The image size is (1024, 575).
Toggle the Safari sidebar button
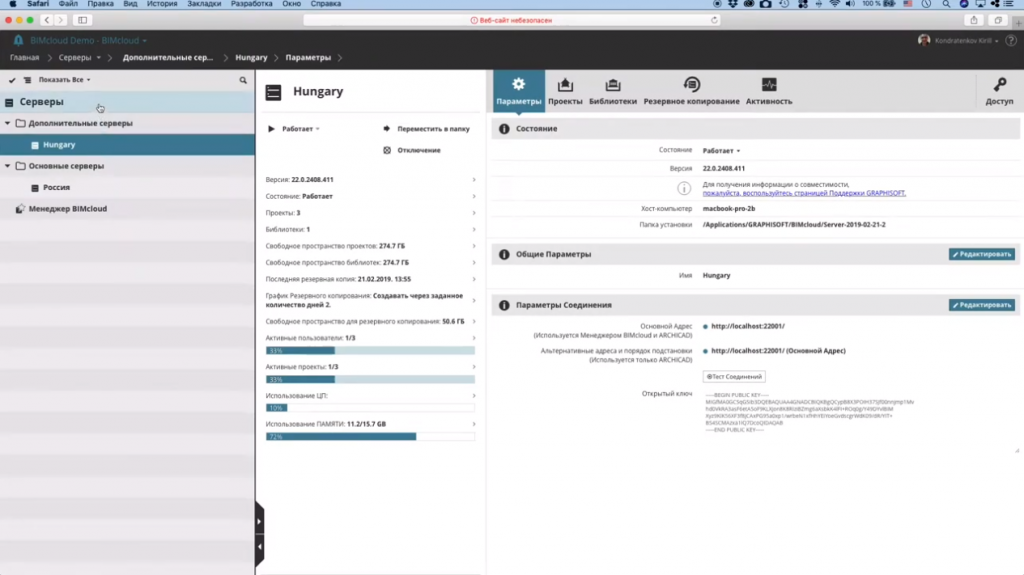tap(82, 20)
